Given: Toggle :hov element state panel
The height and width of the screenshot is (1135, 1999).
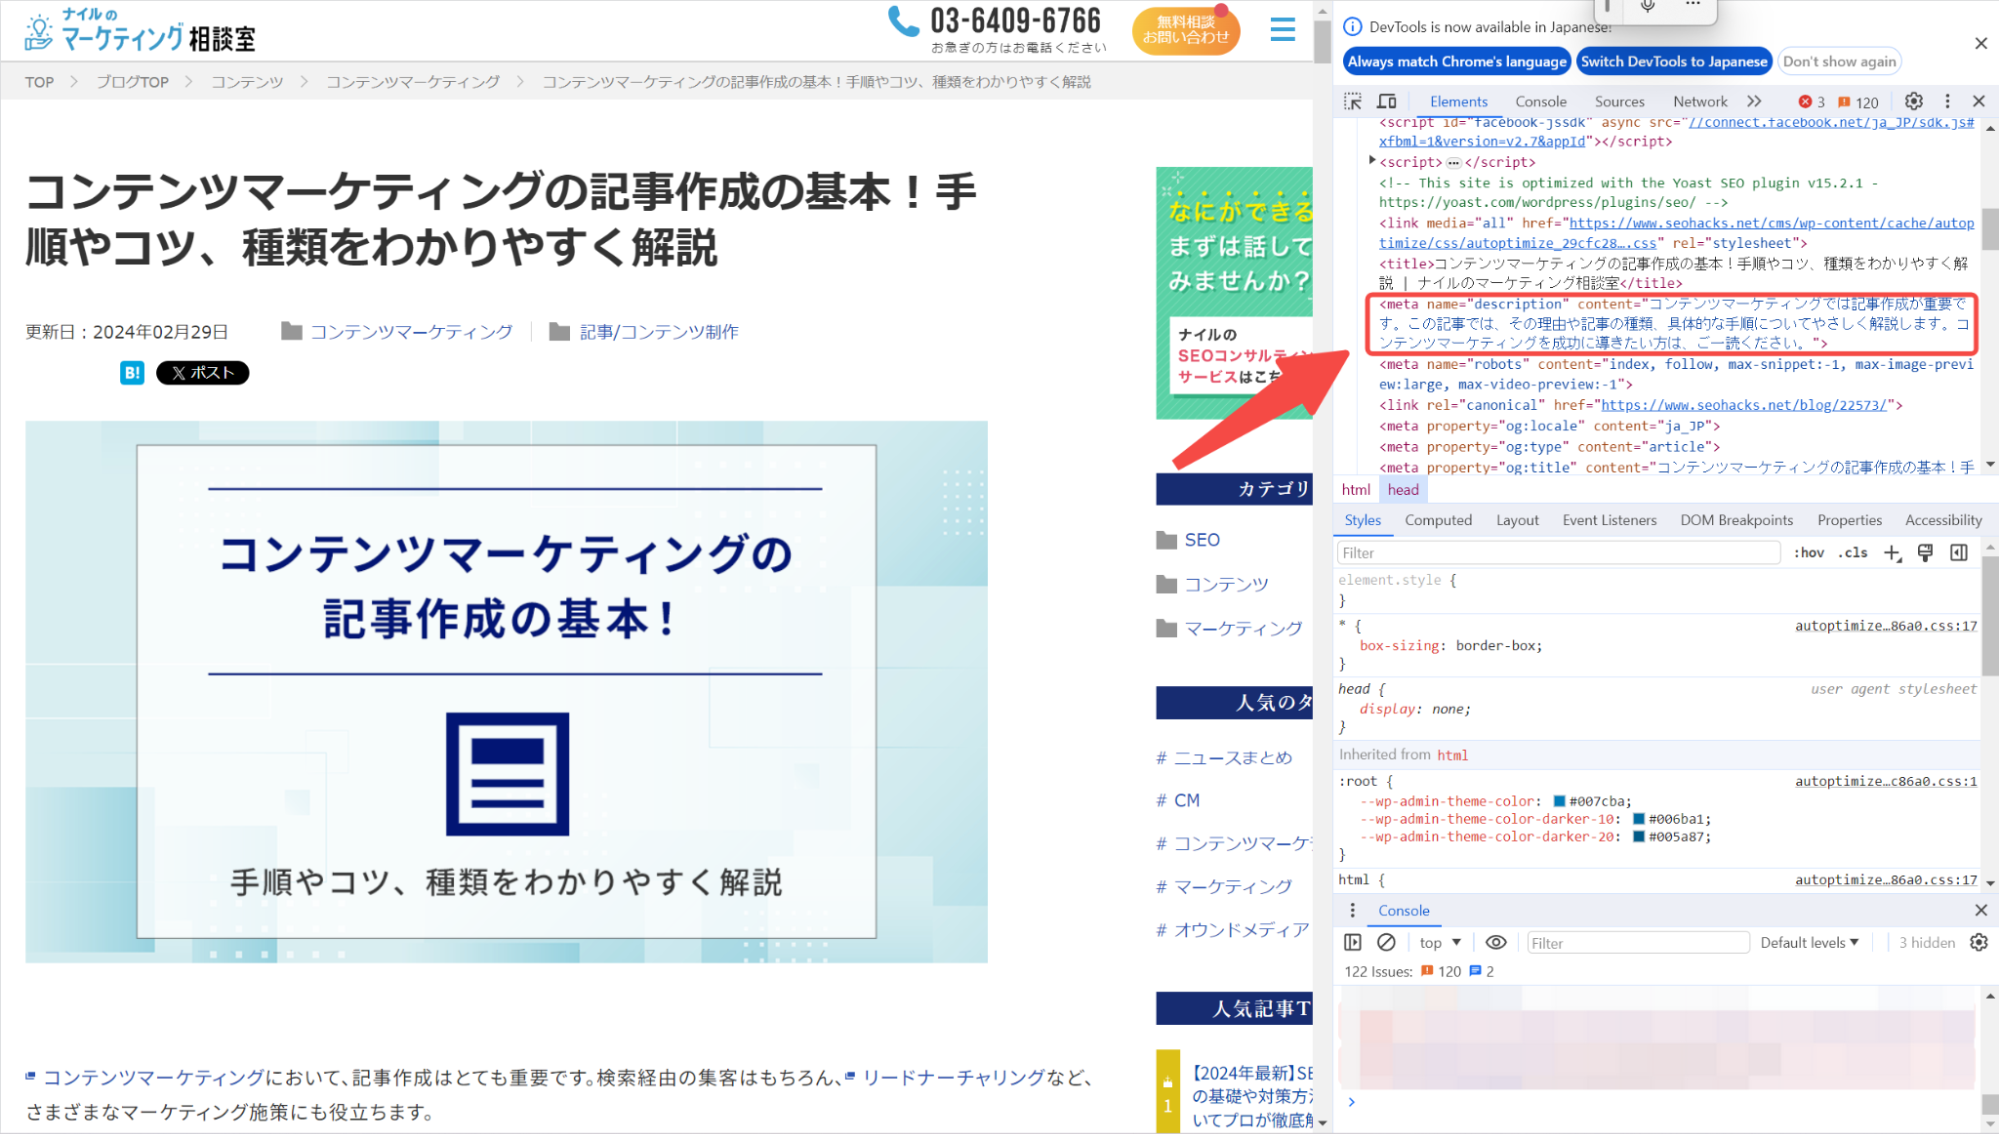Looking at the screenshot, I should tap(1809, 553).
